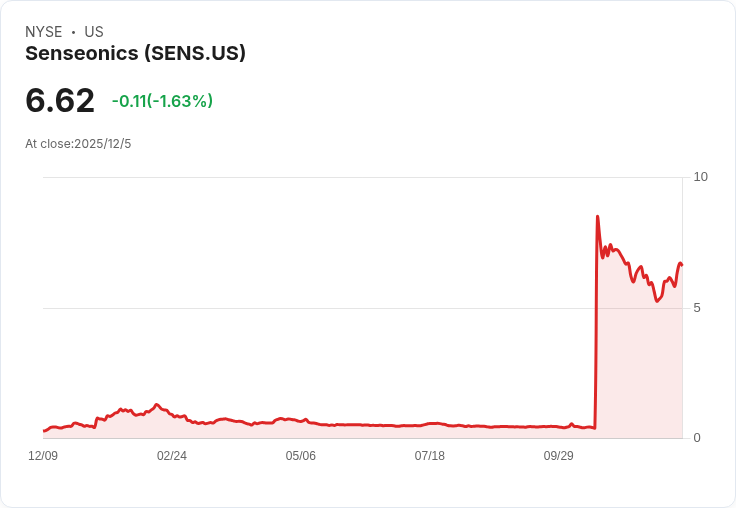The height and width of the screenshot is (508, 736).
Task: Click the lowest dip after the price spike
Action: click(657, 300)
